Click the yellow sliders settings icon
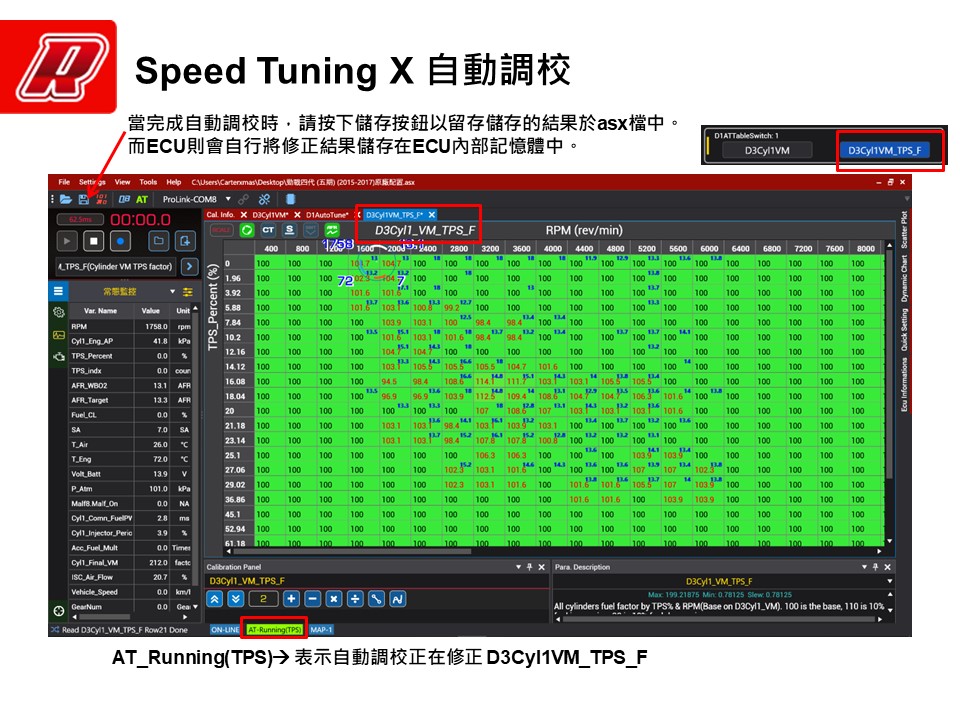Viewport: 960px width, 720px height. [x=187, y=292]
